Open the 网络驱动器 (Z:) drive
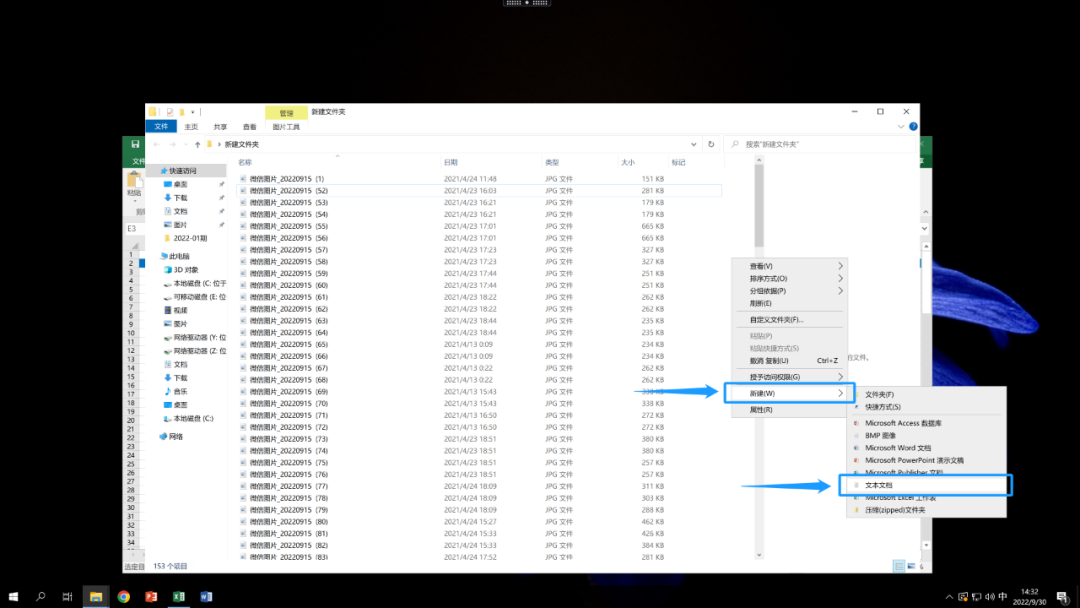The image size is (1080, 608). pyautogui.click(x=199, y=351)
